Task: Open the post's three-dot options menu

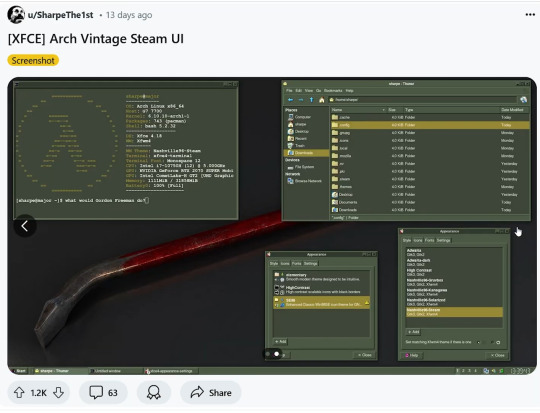Action: point(530,14)
